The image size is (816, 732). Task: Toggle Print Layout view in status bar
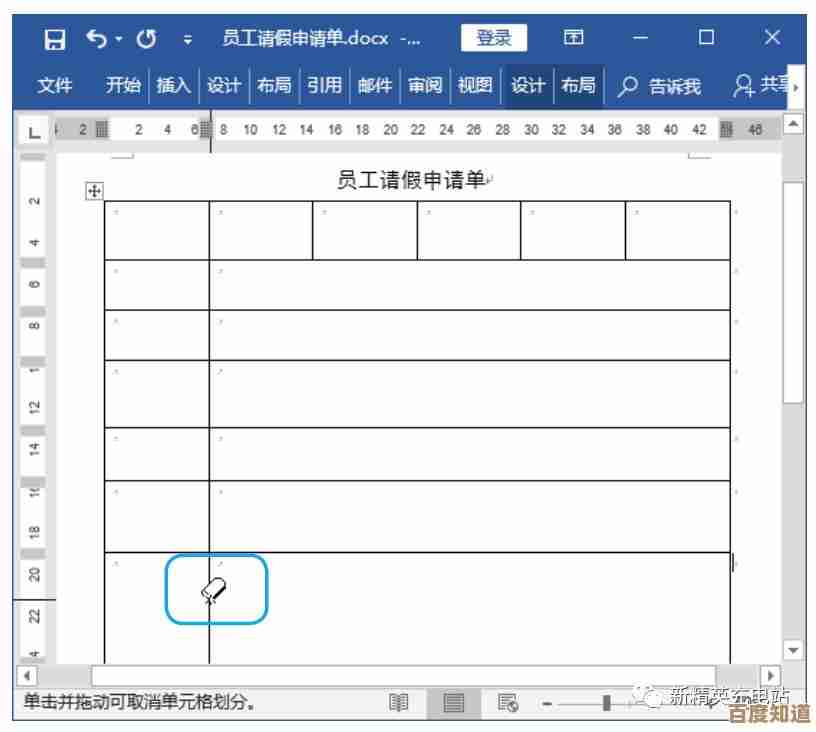pos(454,703)
